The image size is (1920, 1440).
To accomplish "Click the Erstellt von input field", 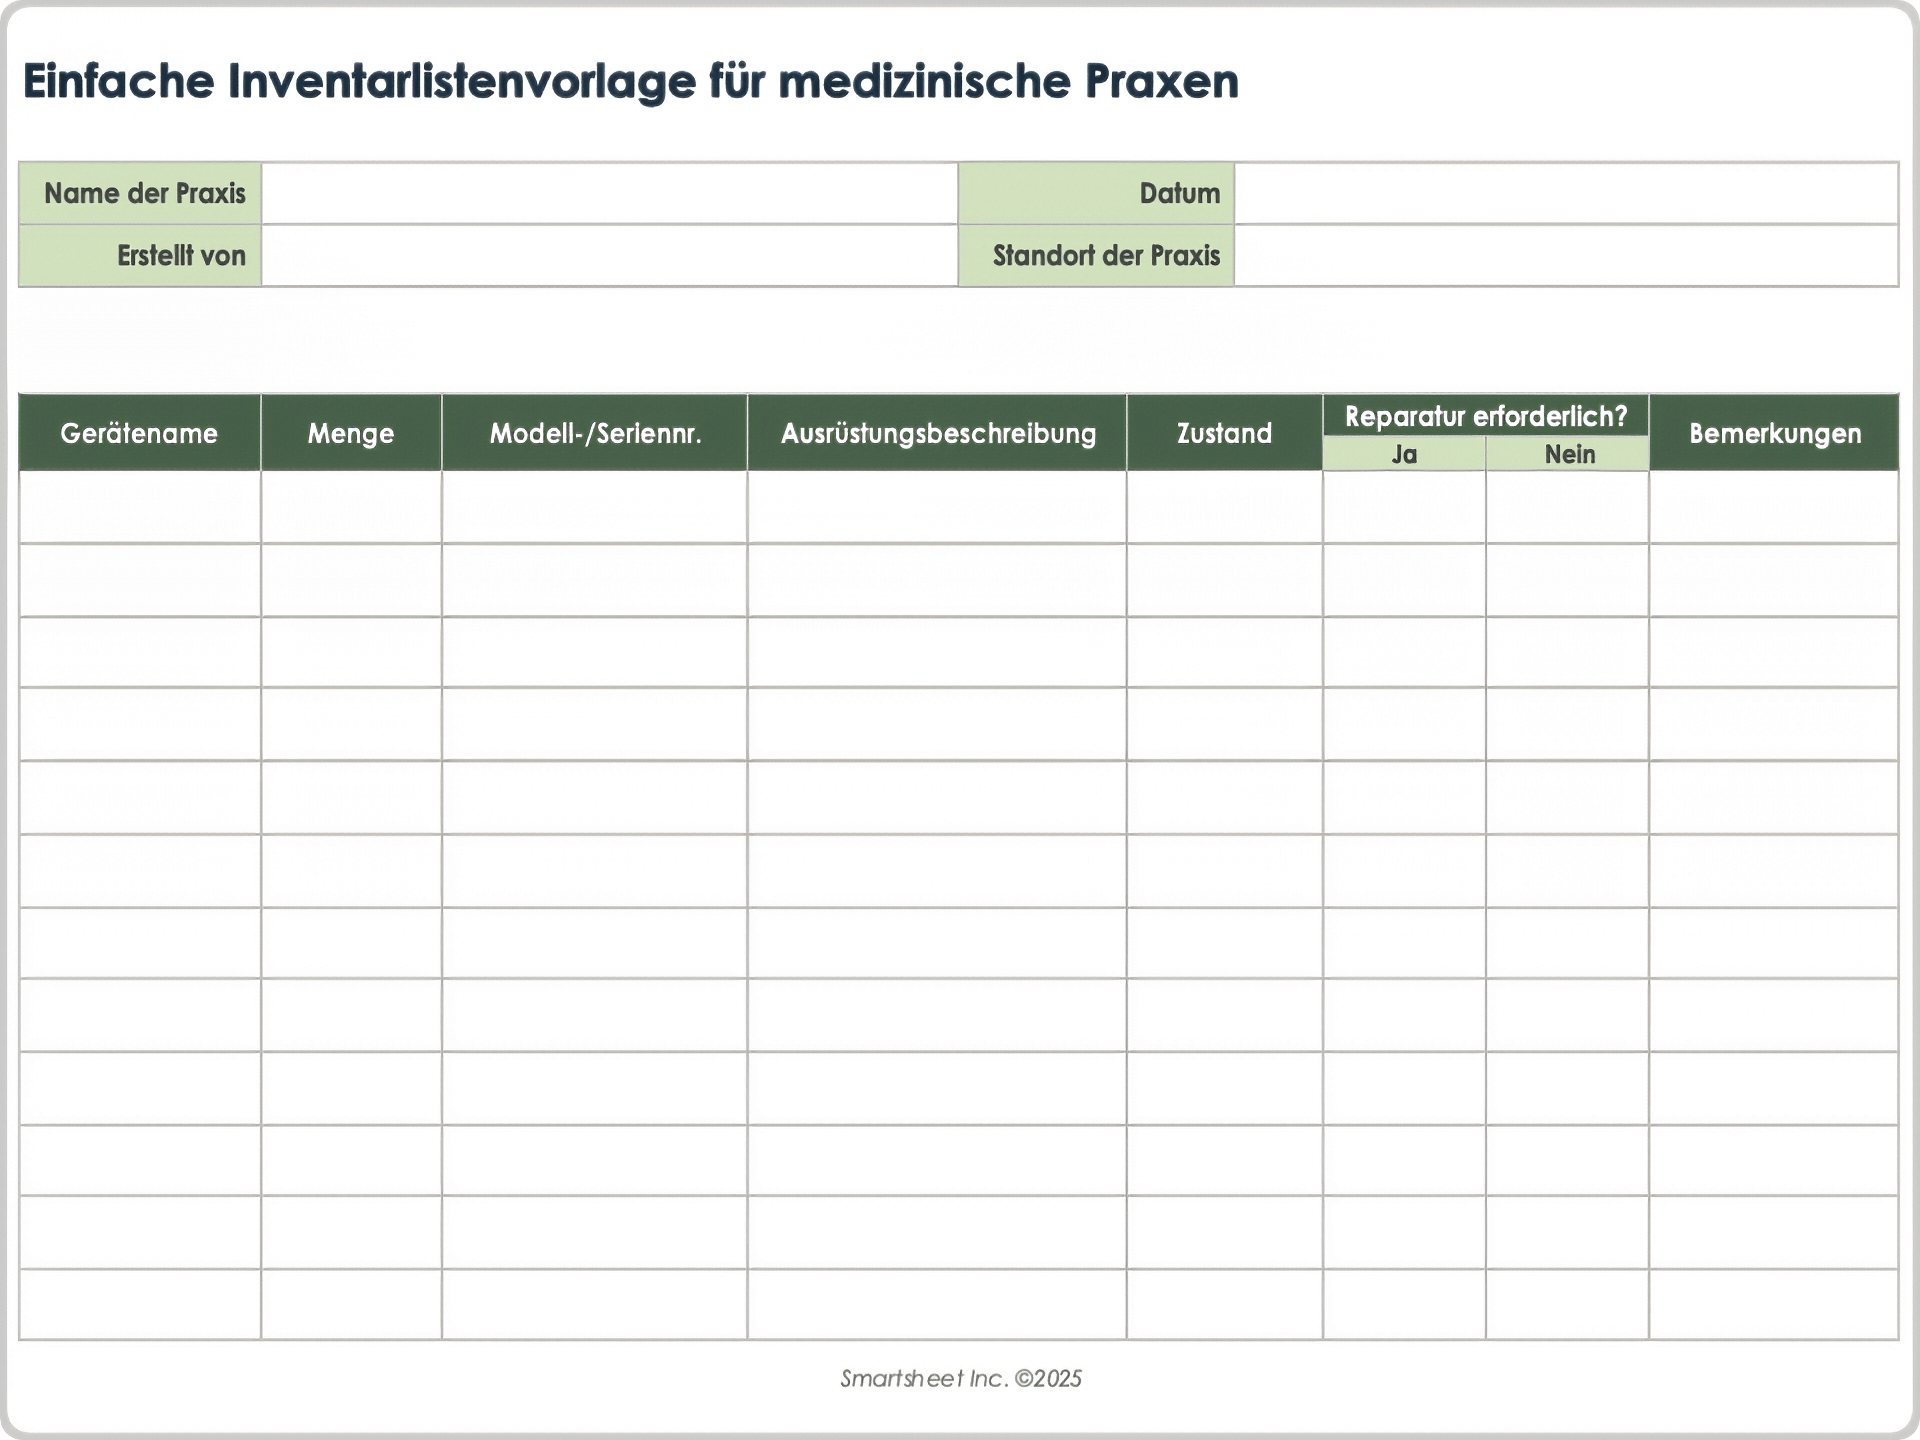I will click(609, 256).
